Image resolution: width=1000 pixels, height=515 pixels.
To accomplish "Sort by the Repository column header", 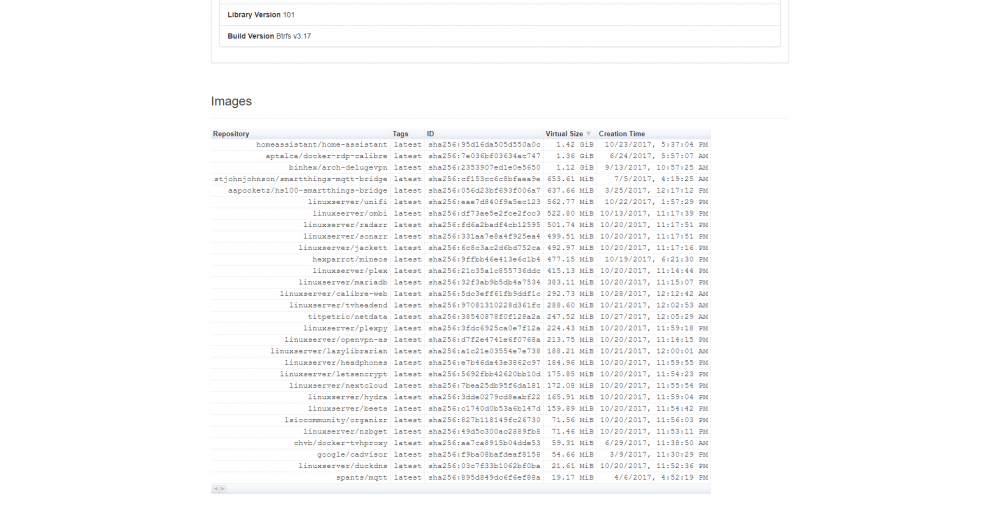I will (231, 134).
